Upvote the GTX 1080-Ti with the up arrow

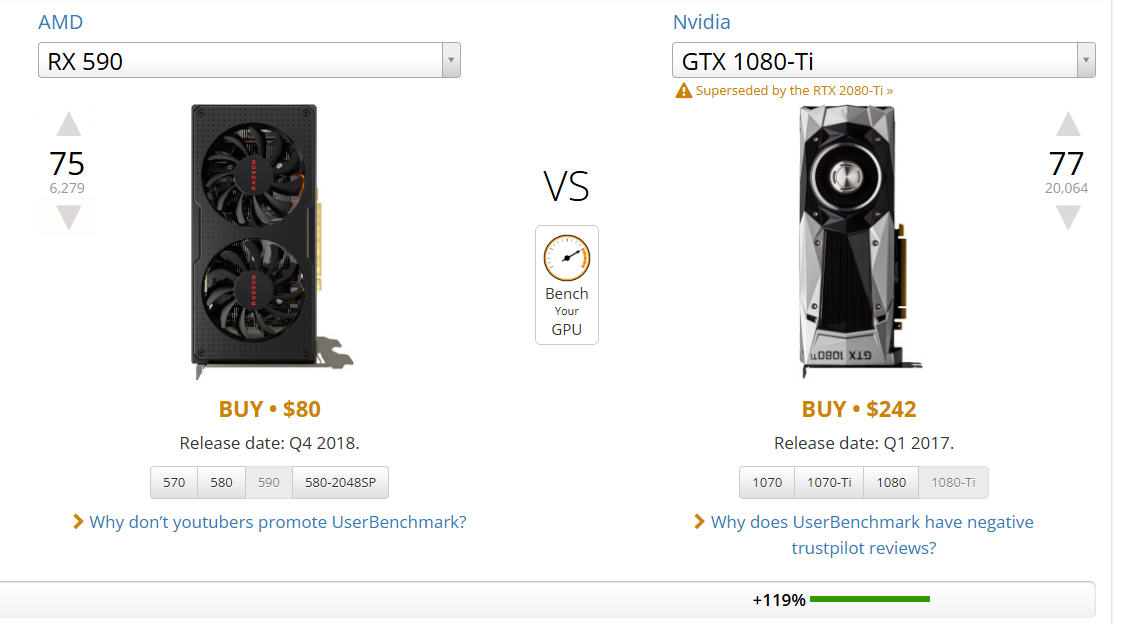point(1068,125)
